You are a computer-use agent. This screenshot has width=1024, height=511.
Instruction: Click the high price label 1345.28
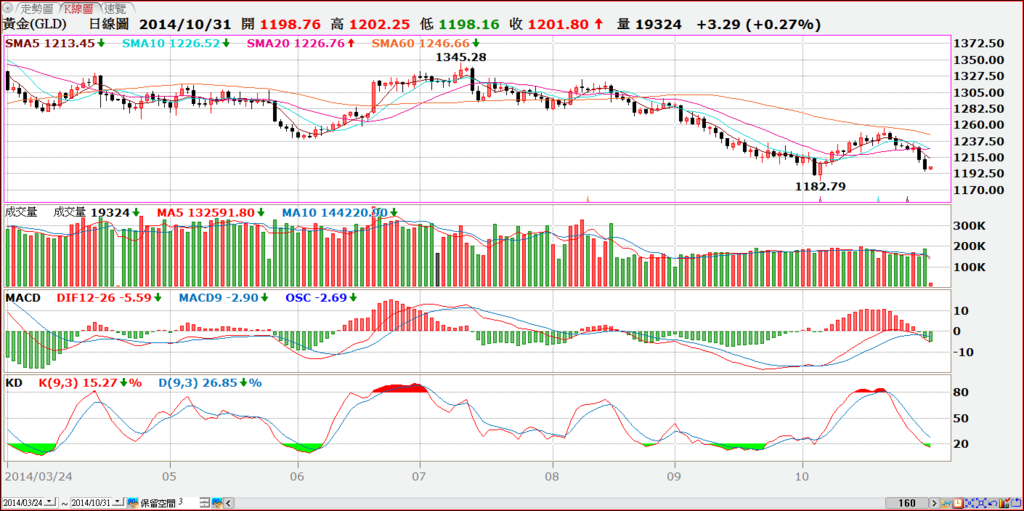pos(462,58)
